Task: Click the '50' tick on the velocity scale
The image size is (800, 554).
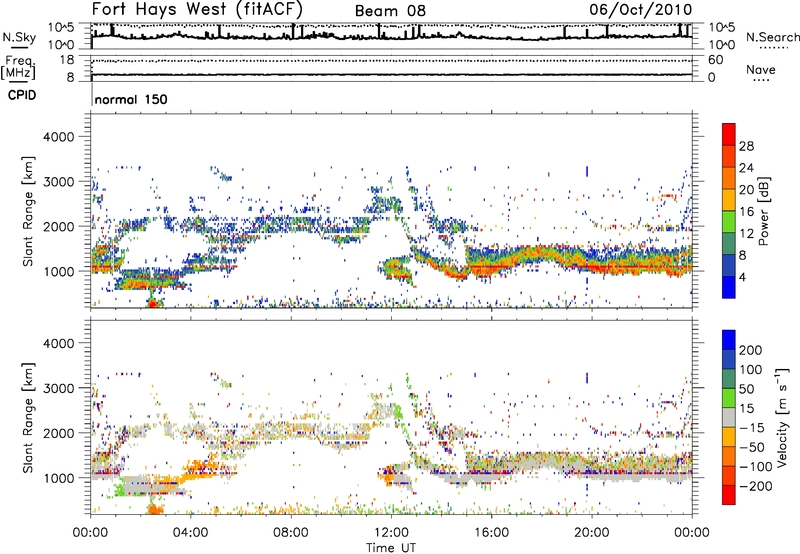Action: pyautogui.click(x=746, y=389)
